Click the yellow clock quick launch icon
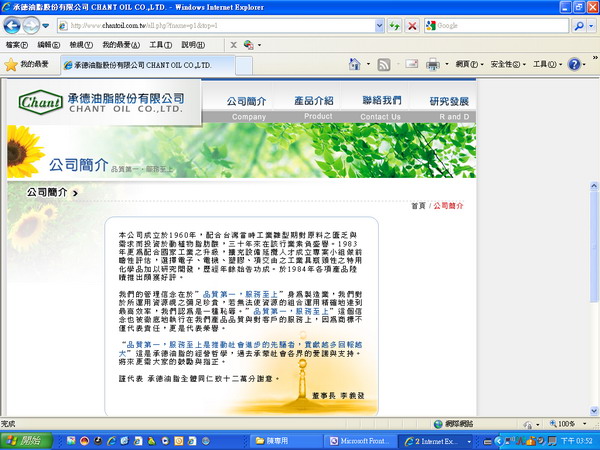Viewport: 600px width, 450px height. coord(179,441)
